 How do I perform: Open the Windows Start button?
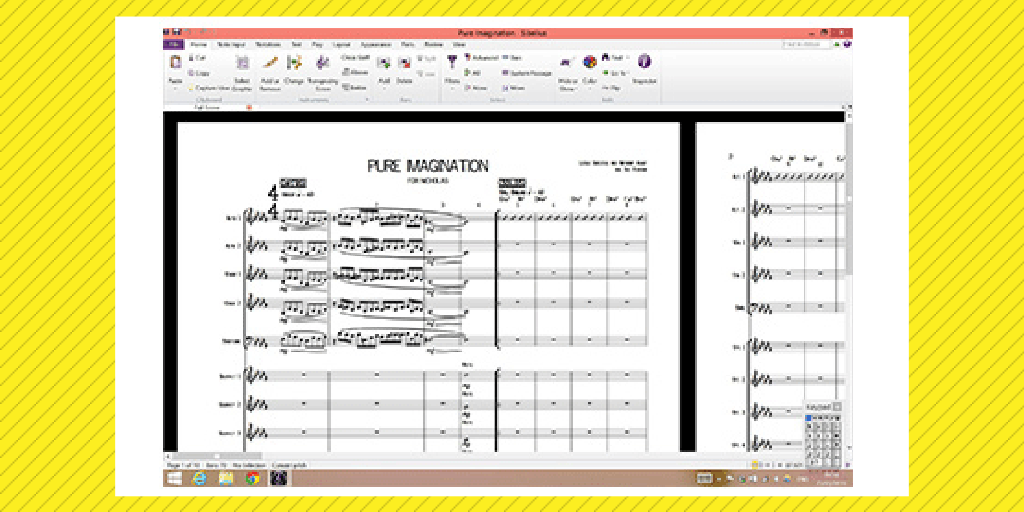174,478
